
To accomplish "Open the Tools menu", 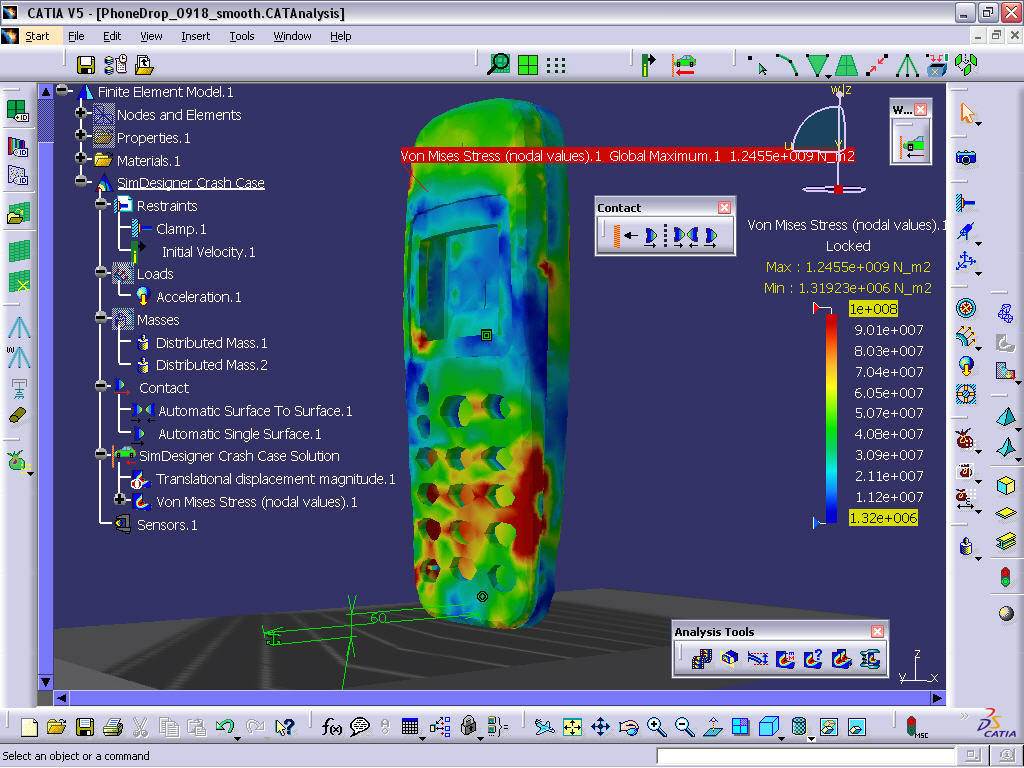I will click(x=242, y=36).
